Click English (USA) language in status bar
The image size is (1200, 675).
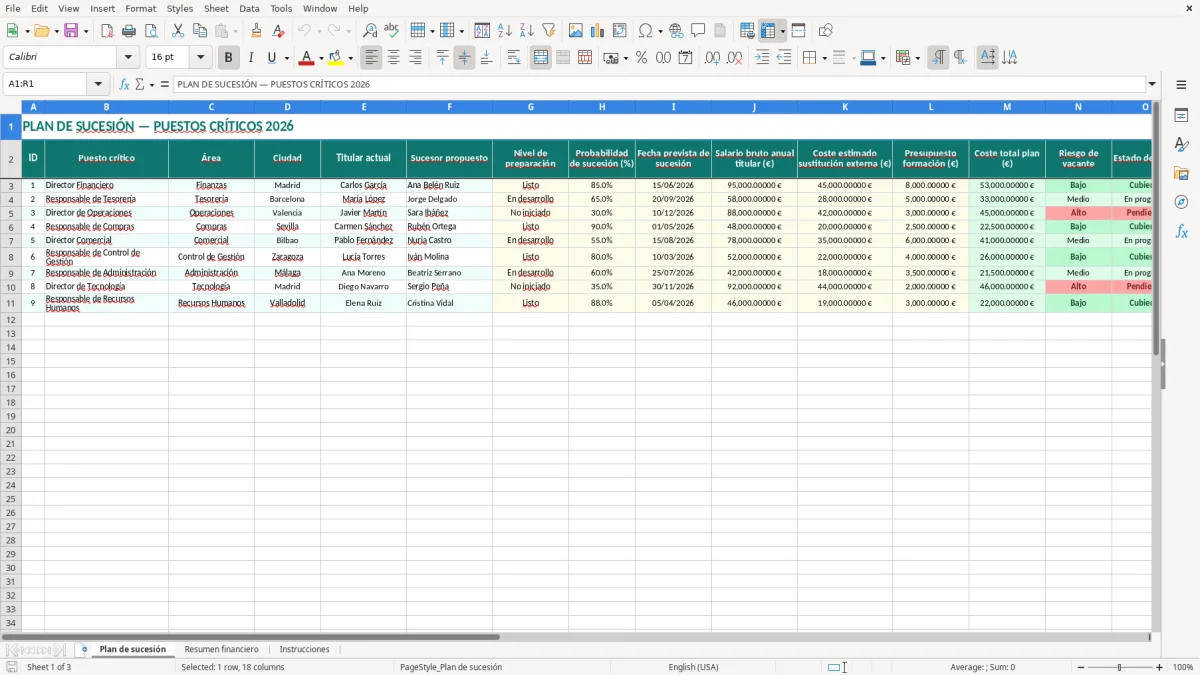[693, 667]
